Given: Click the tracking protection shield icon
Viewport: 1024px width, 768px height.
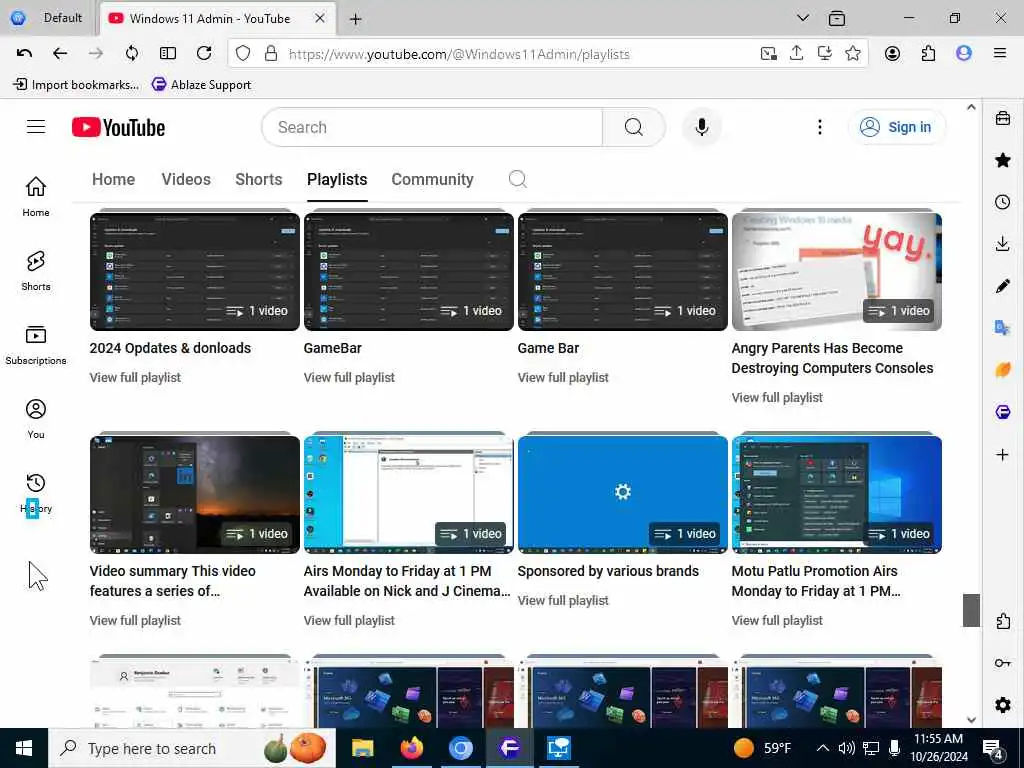Looking at the screenshot, I should click(243, 54).
